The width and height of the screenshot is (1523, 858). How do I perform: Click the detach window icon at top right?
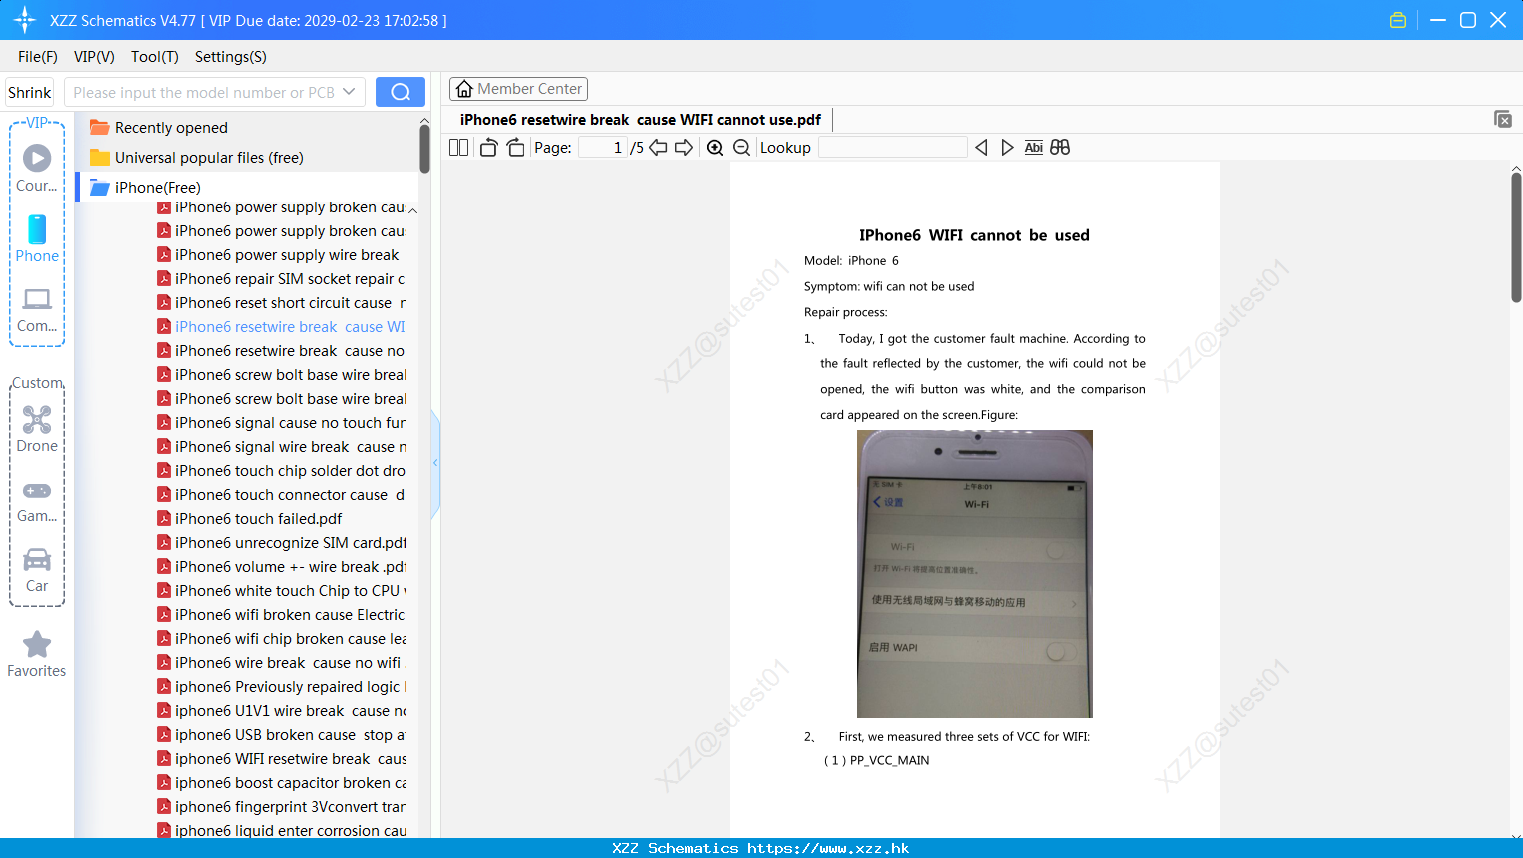coord(1503,119)
